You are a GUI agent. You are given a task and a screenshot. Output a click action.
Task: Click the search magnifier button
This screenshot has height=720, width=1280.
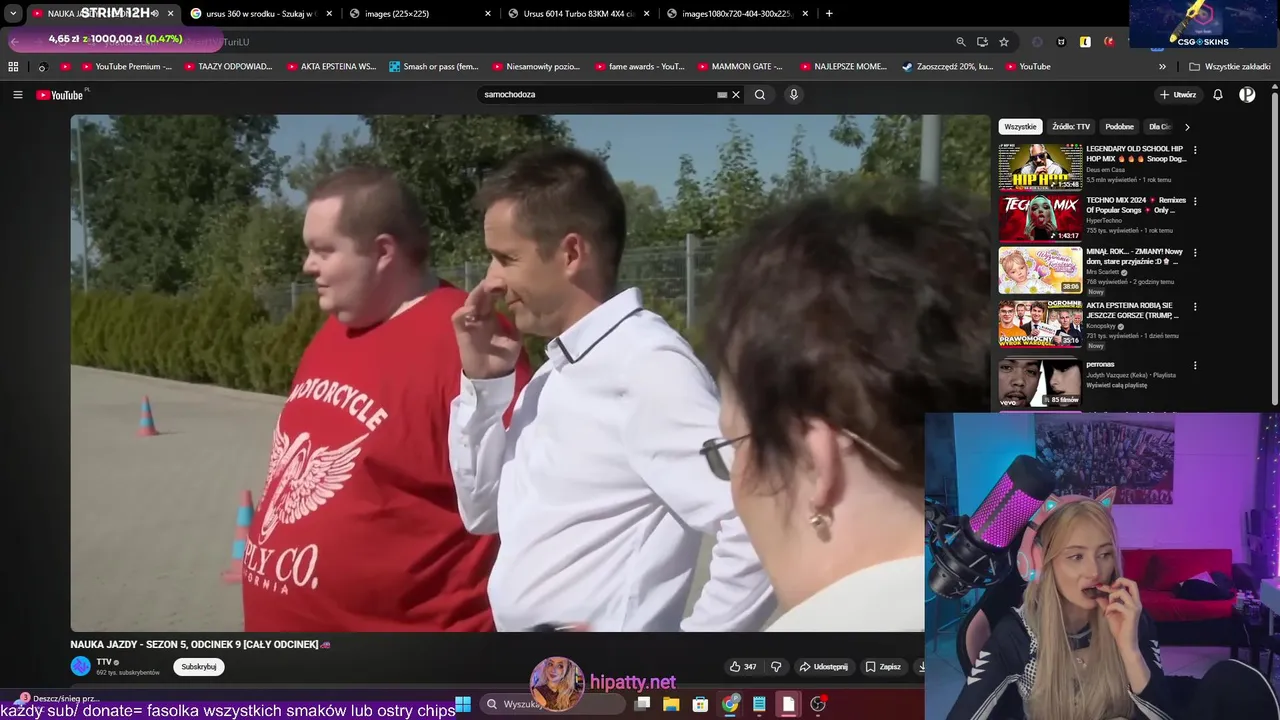[x=760, y=95]
